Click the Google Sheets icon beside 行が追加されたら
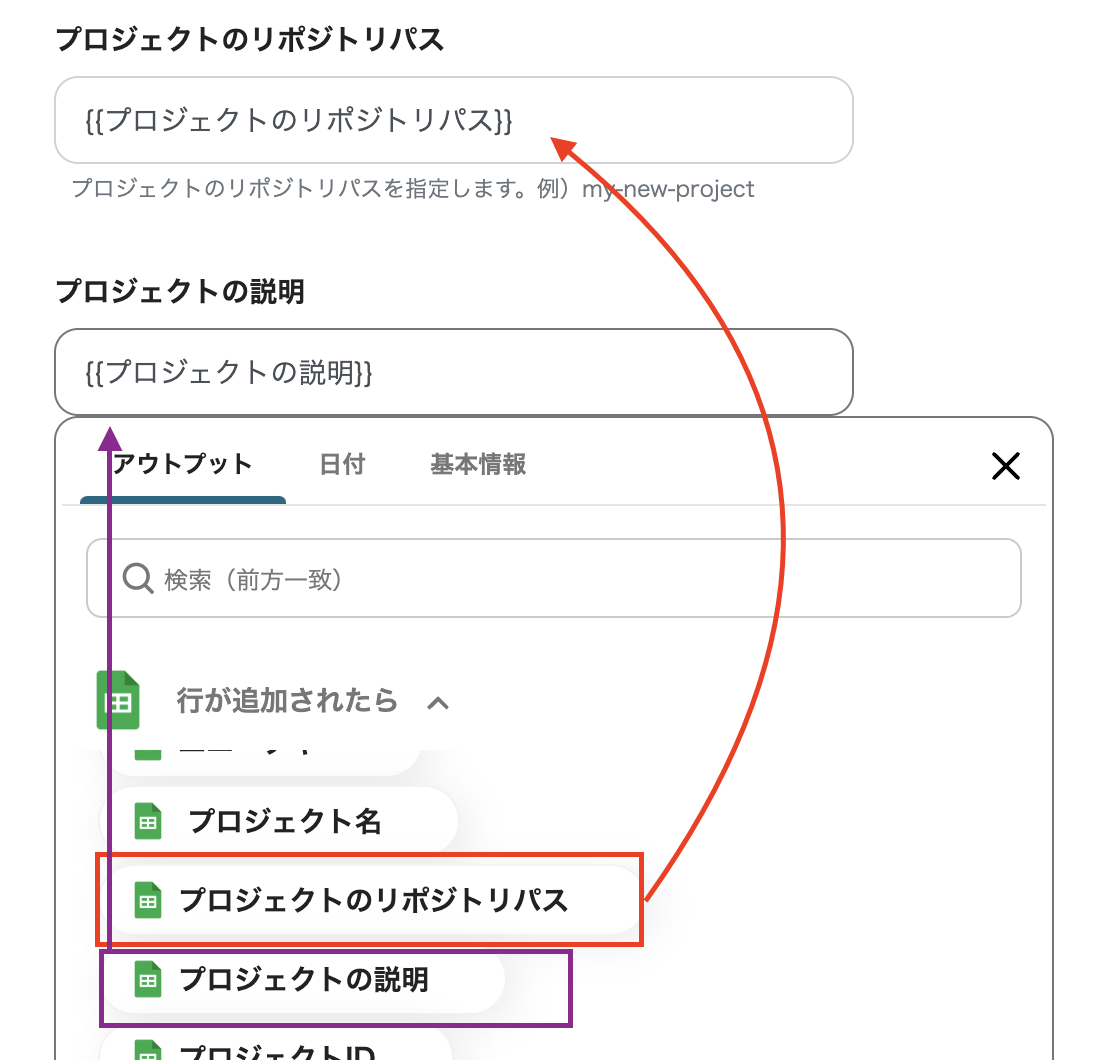1112x1060 pixels. 118,700
